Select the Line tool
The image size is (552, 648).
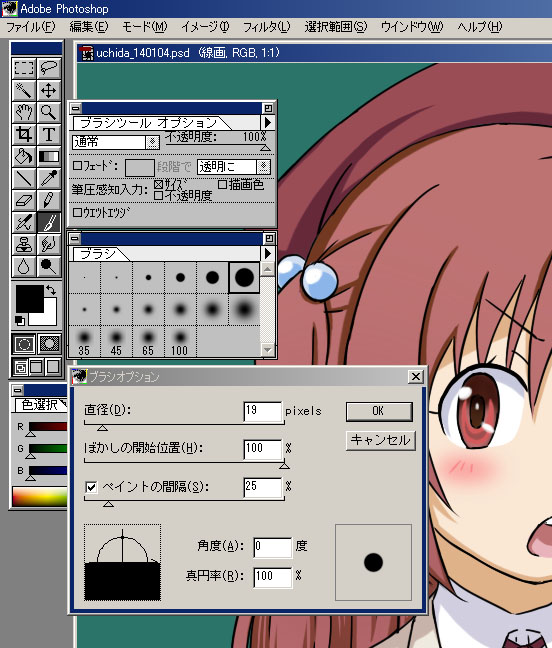tap(24, 178)
